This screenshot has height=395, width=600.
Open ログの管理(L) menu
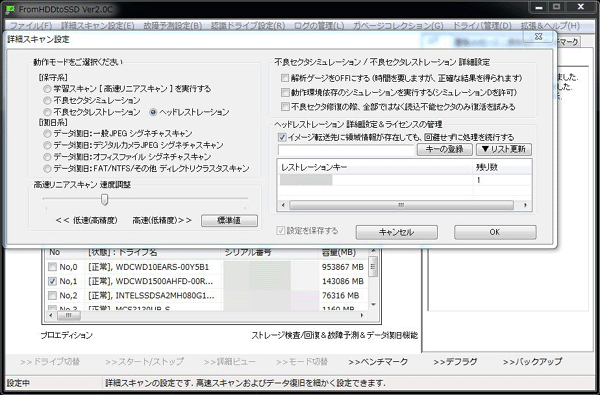319,26
